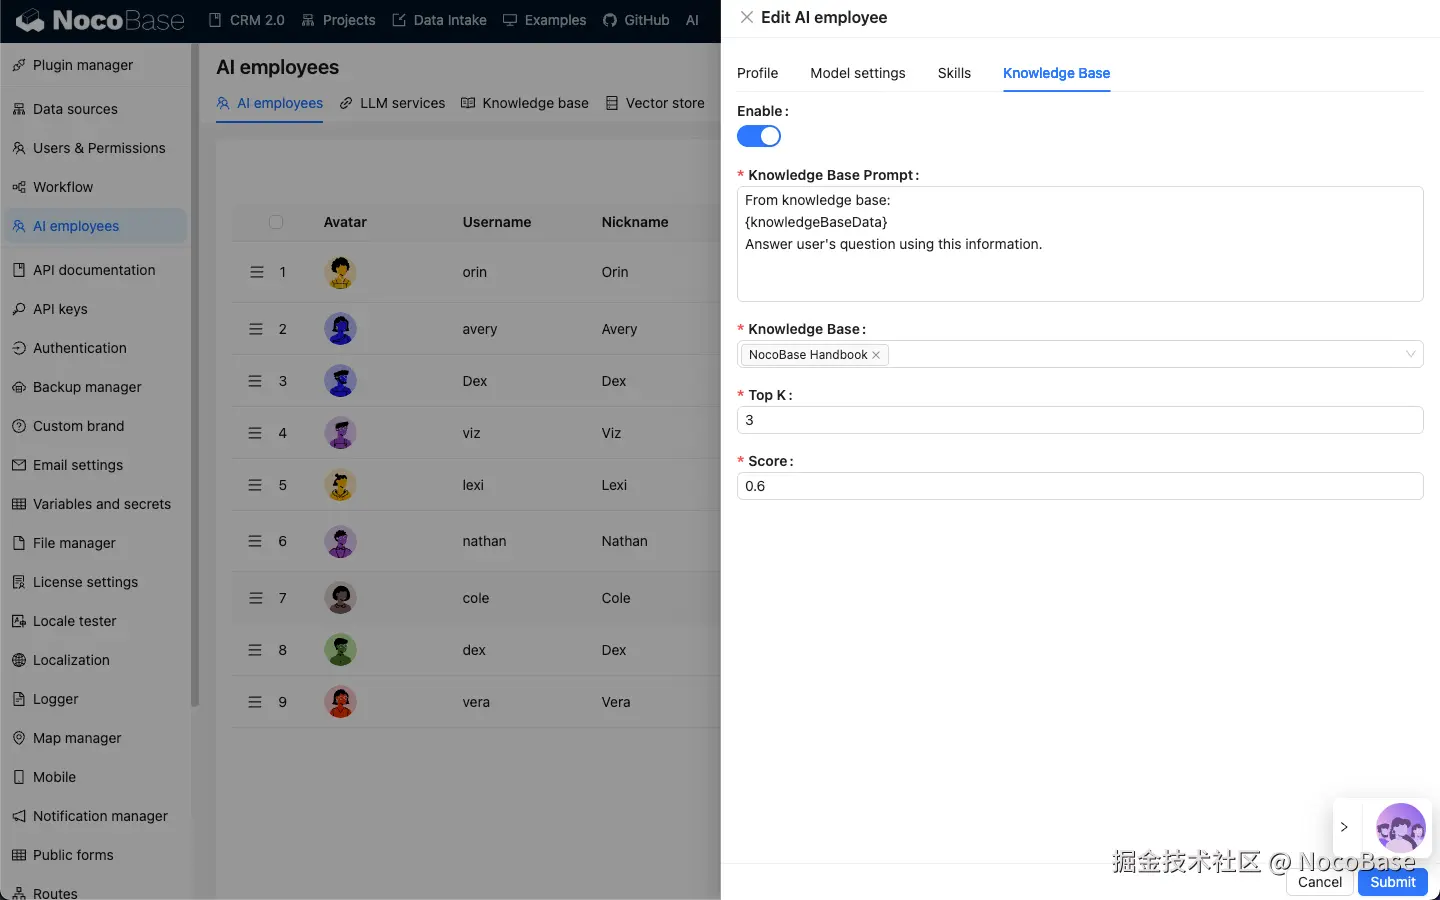1440x900 pixels.
Task: Remove the NocoBase Handbook tag
Action: [876, 355]
